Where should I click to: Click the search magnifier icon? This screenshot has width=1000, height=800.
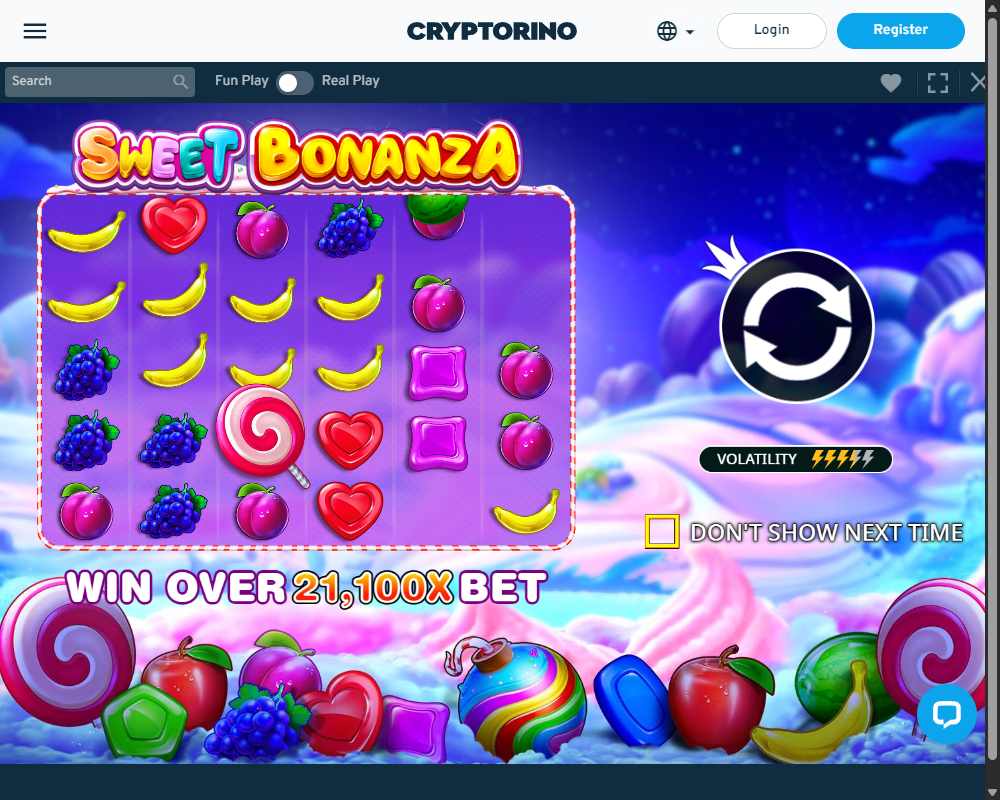(x=180, y=82)
